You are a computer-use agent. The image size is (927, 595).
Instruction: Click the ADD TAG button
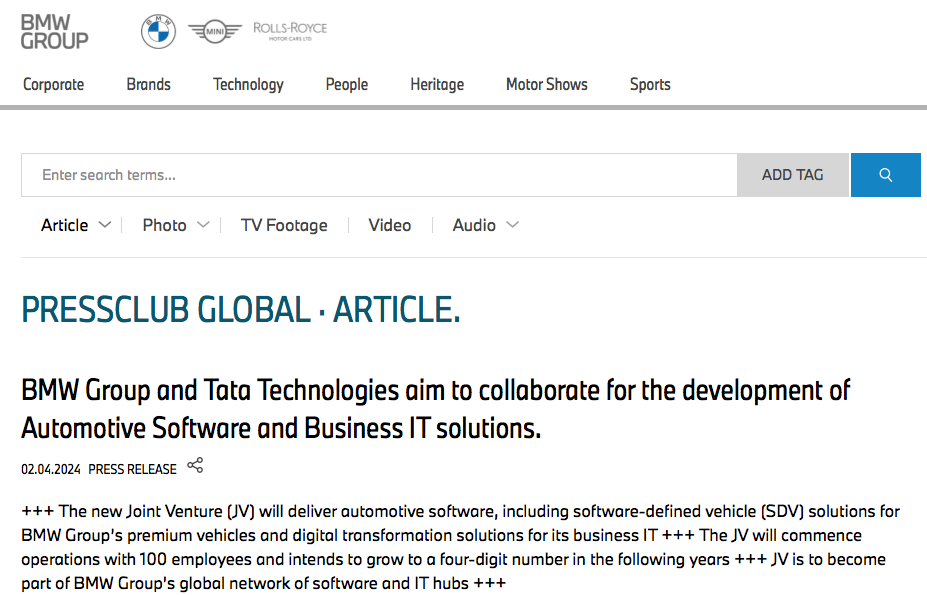coord(793,175)
